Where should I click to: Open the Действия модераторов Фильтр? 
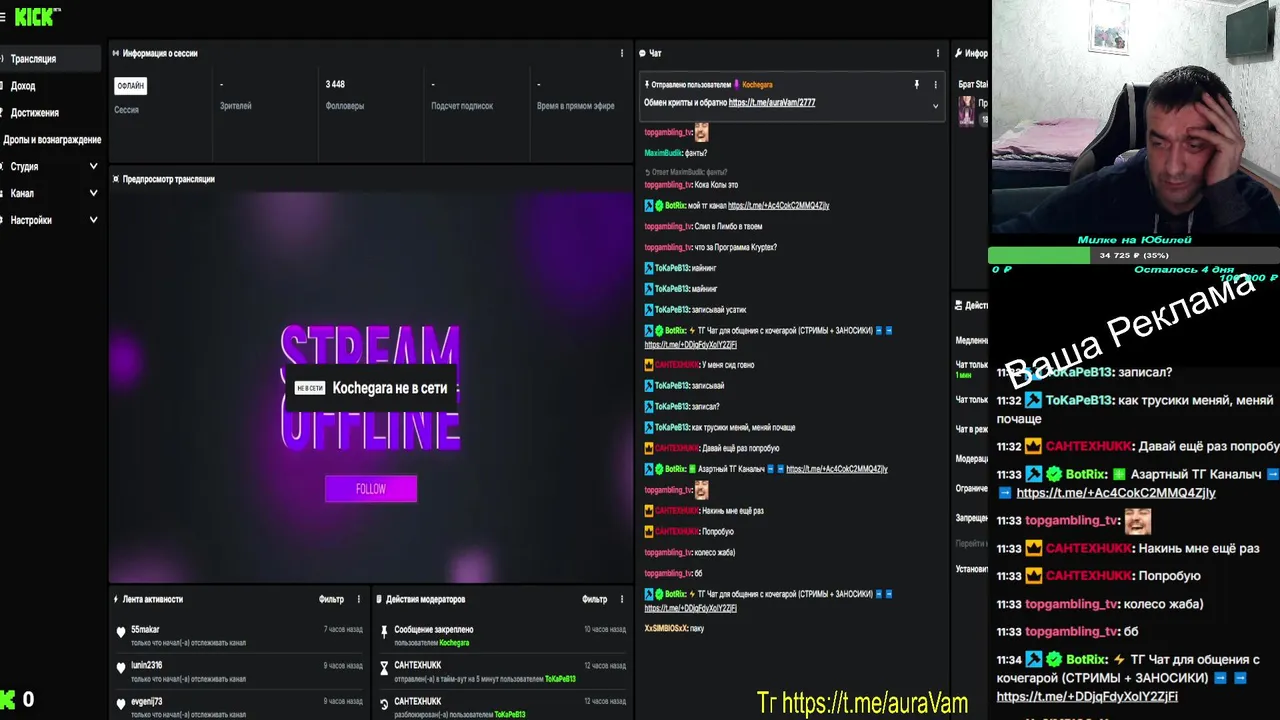pyautogui.click(x=594, y=599)
